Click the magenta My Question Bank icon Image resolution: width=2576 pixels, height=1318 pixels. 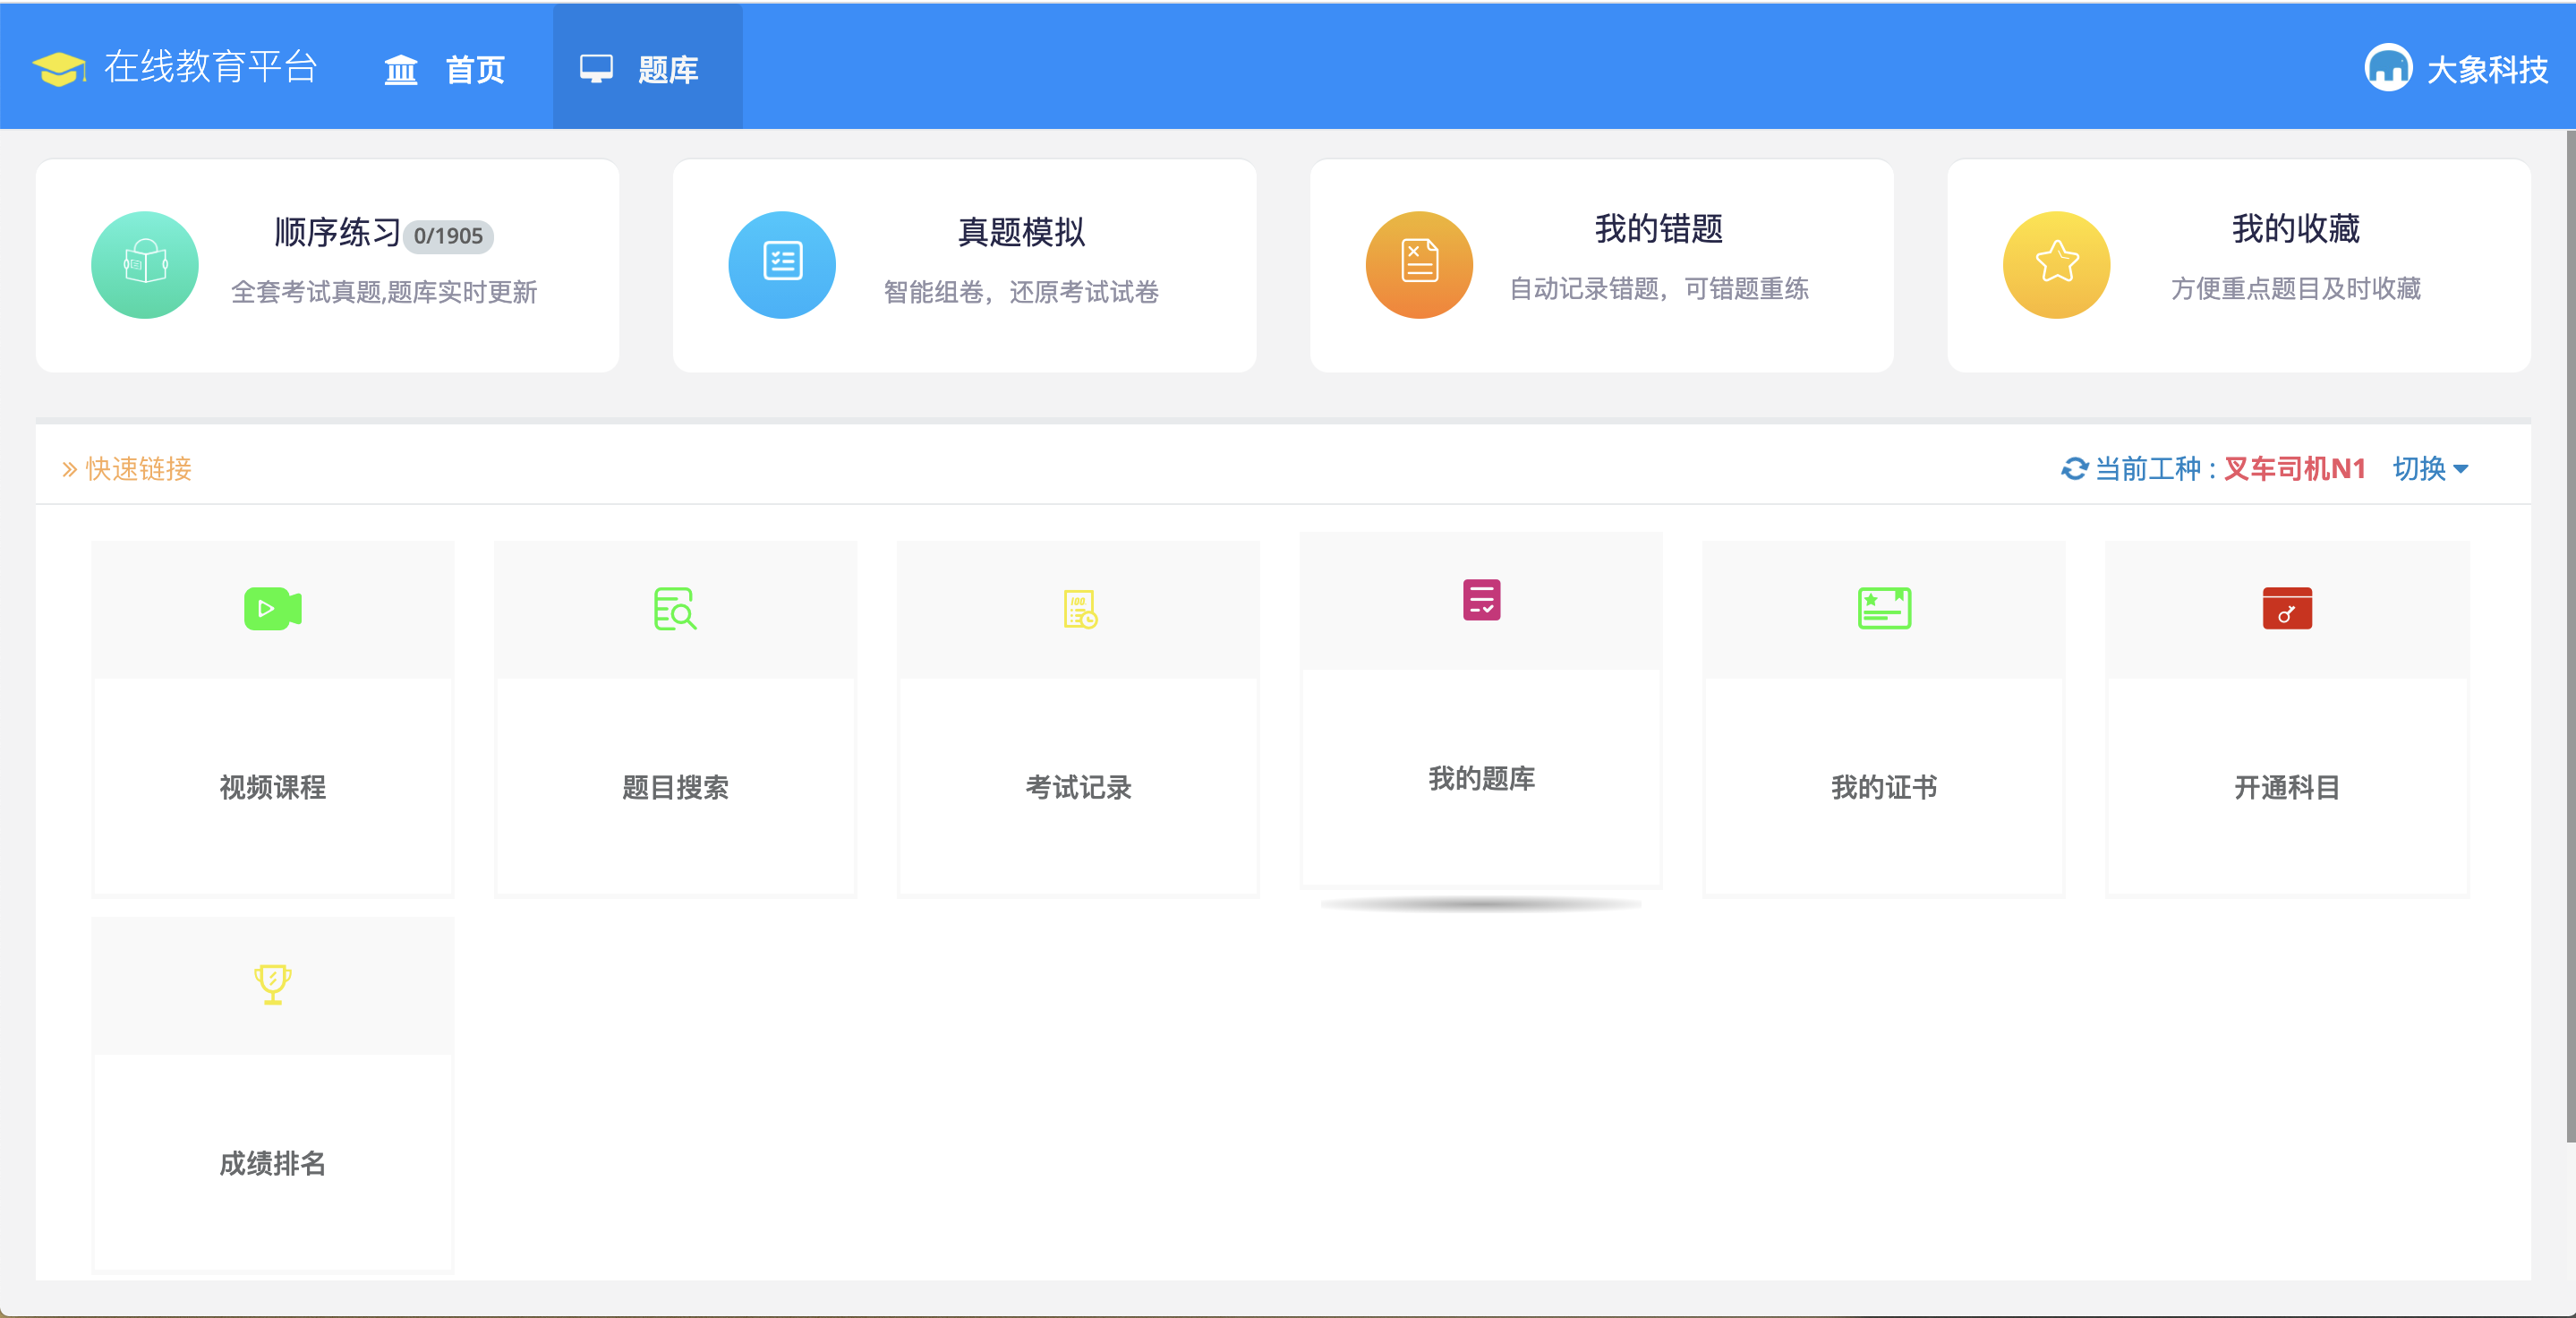(x=1481, y=600)
